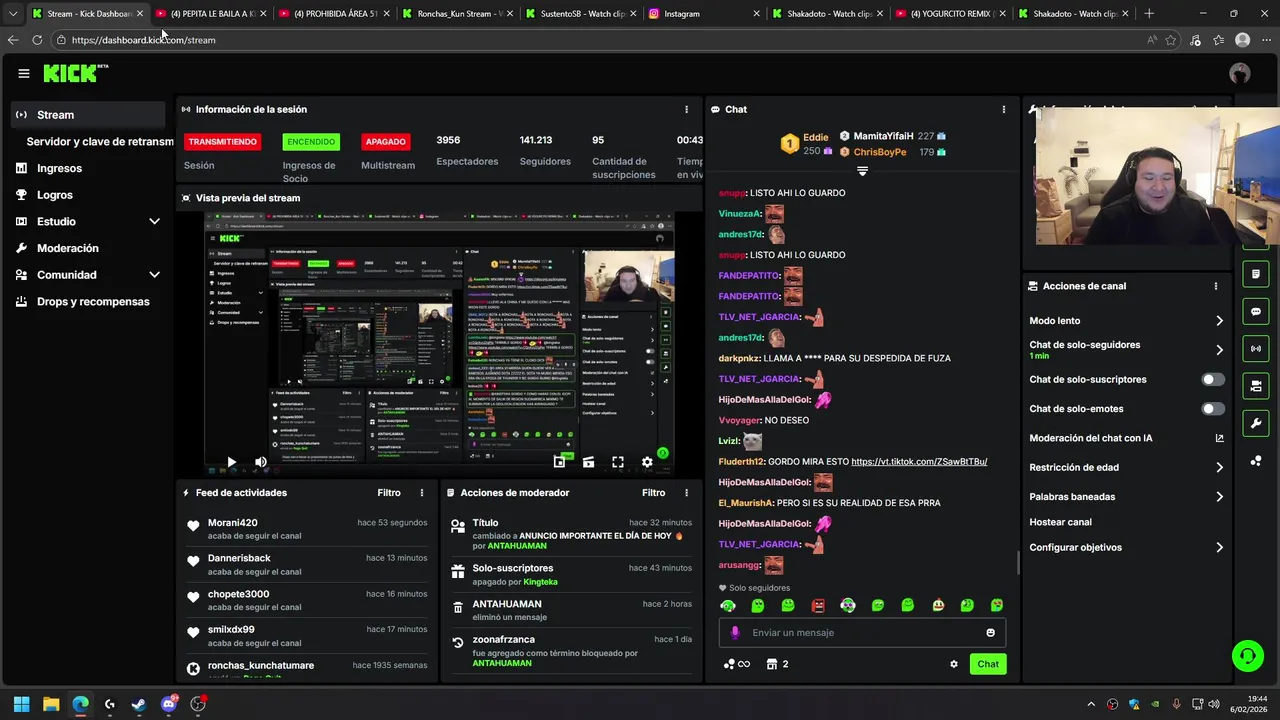This screenshot has height=720, width=1280.
Task: Click the purple microphone icon in the chat input
Action: (x=735, y=632)
